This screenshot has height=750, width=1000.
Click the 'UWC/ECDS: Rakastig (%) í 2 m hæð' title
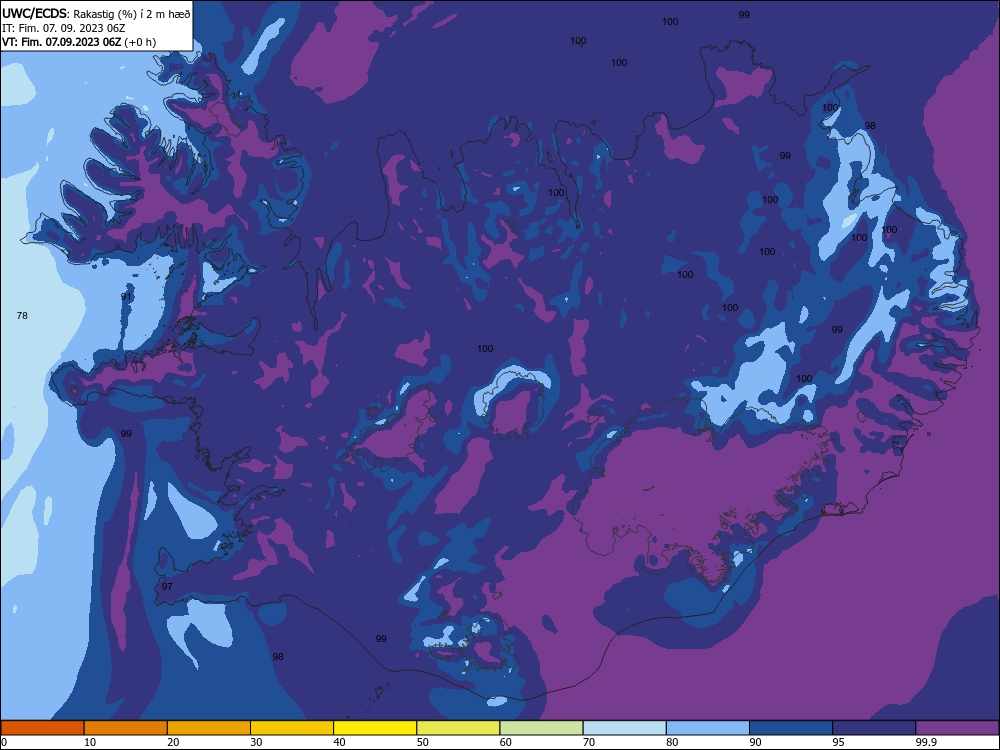(96, 13)
